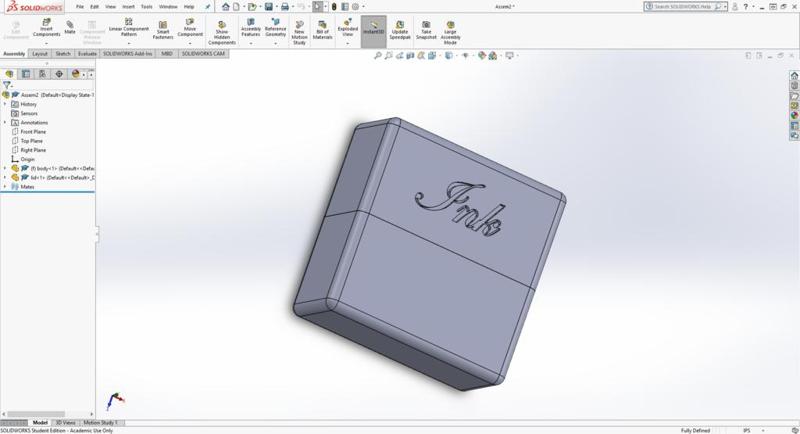Click Smart Fasteners tool

click(163, 30)
